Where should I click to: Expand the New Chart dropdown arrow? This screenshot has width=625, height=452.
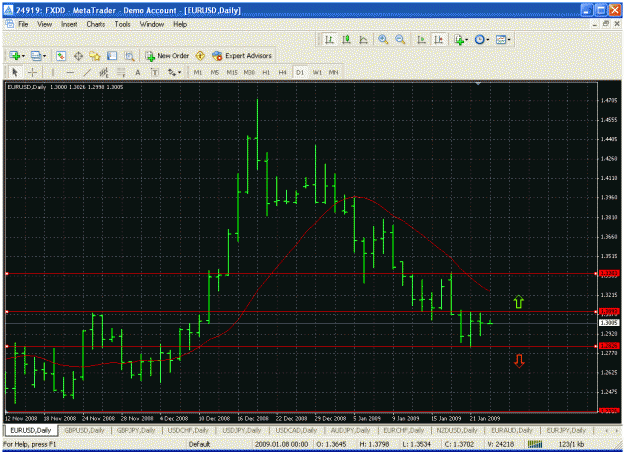pyautogui.click(x=23, y=56)
